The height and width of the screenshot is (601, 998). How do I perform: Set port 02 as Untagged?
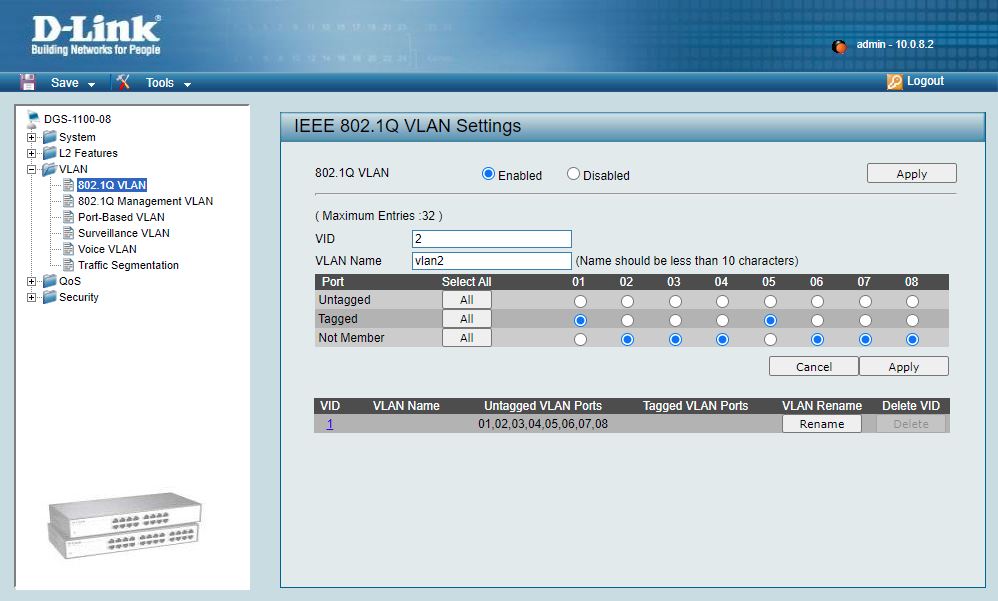pyautogui.click(x=627, y=301)
